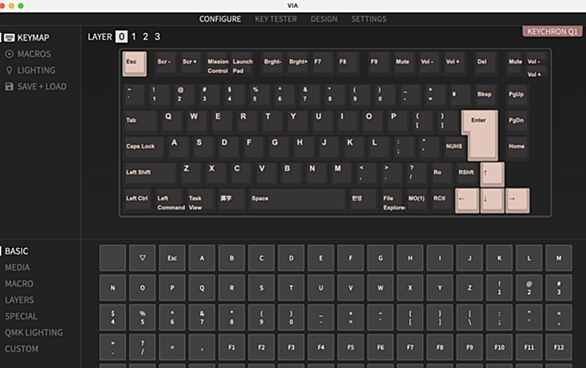The width and height of the screenshot is (586, 368).
Task: Select the right arrow key on the layout
Action: pyautogui.click(x=518, y=201)
